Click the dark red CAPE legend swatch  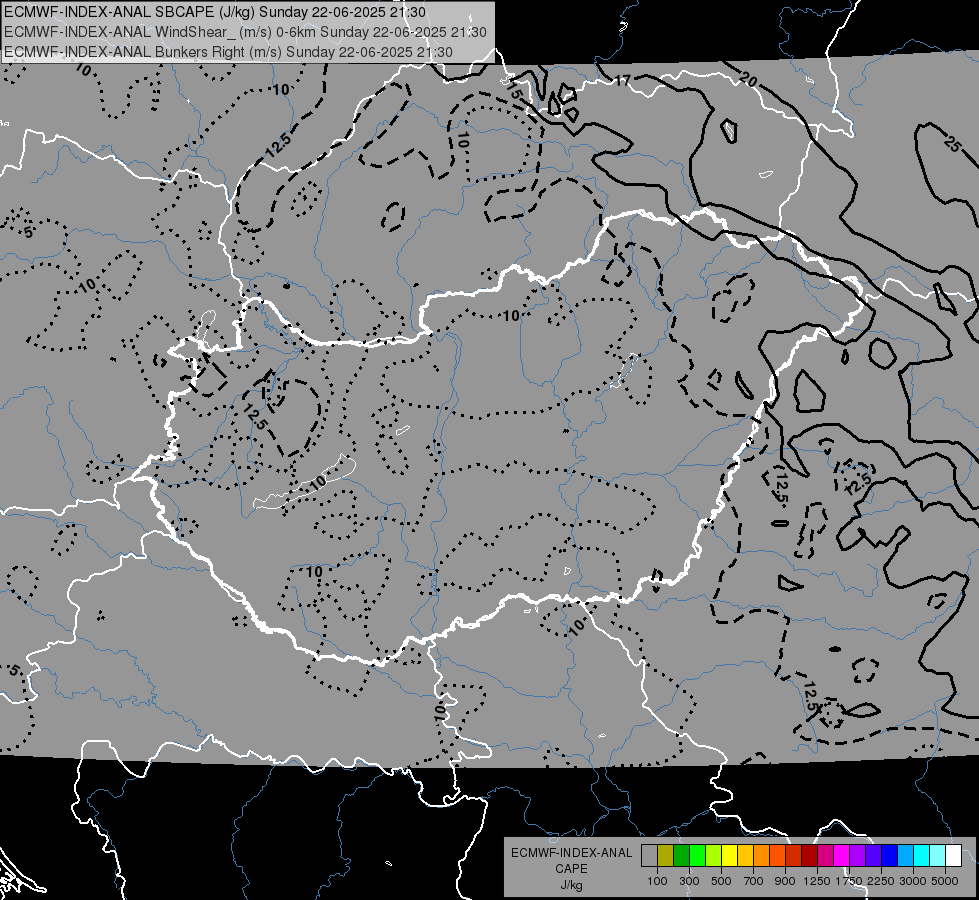[810, 855]
